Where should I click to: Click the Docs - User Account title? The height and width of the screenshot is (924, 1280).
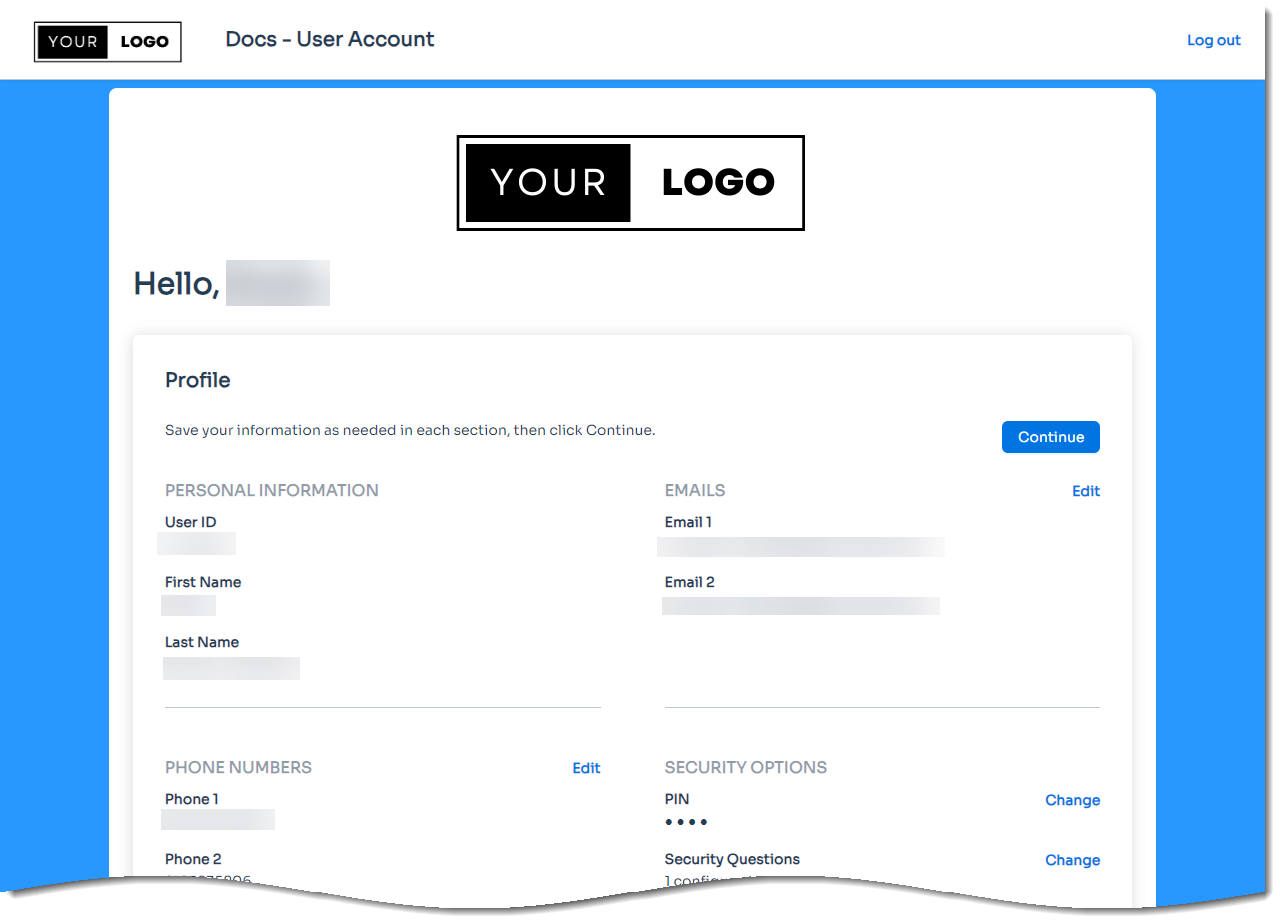(330, 40)
